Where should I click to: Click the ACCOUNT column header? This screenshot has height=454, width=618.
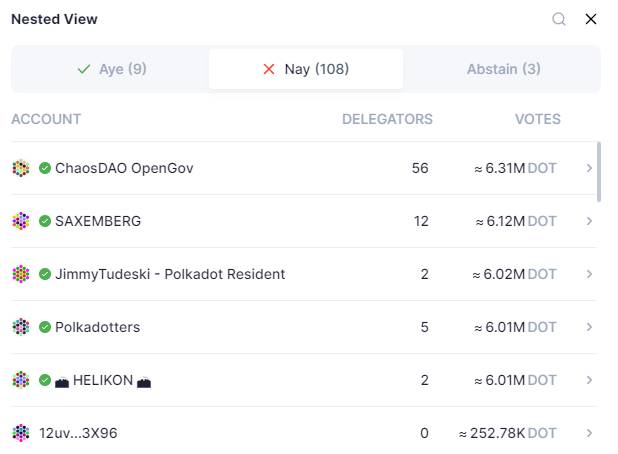tap(46, 119)
